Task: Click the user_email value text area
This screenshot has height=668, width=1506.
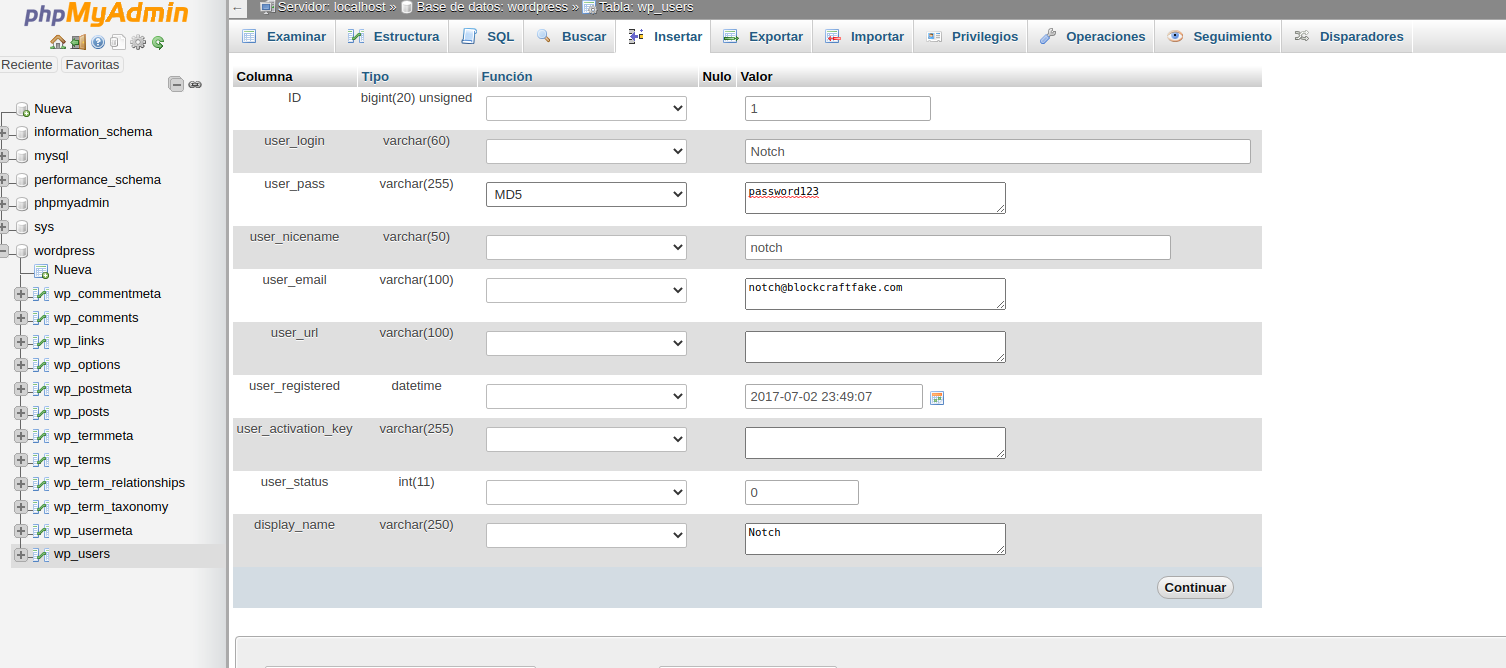Action: tap(875, 294)
